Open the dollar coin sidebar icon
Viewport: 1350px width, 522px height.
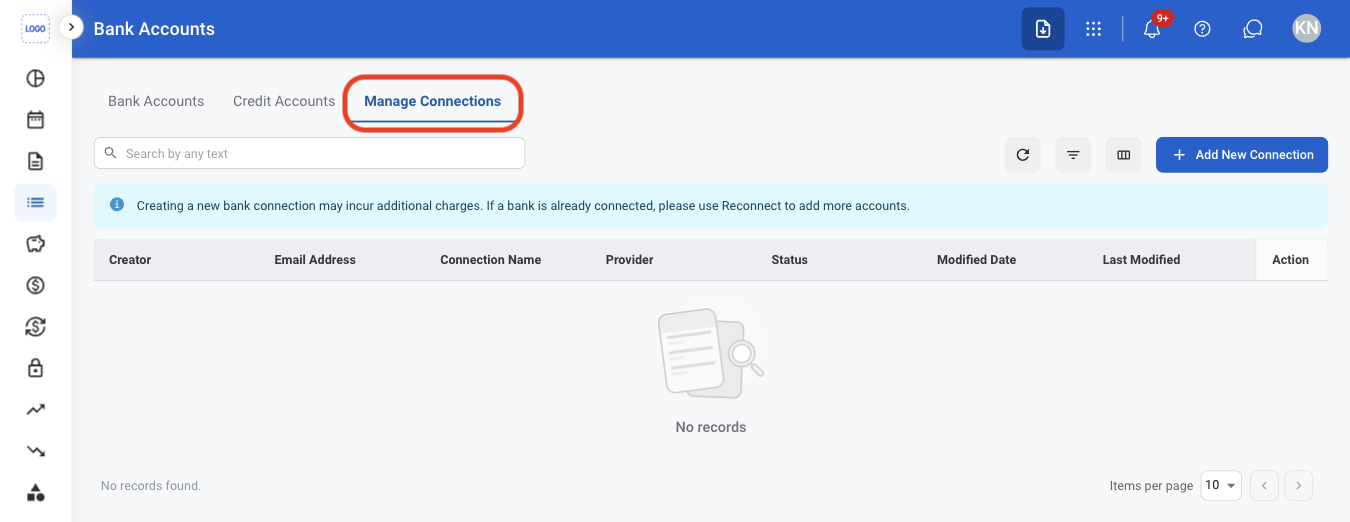pyautogui.click(x=35, y=285)
